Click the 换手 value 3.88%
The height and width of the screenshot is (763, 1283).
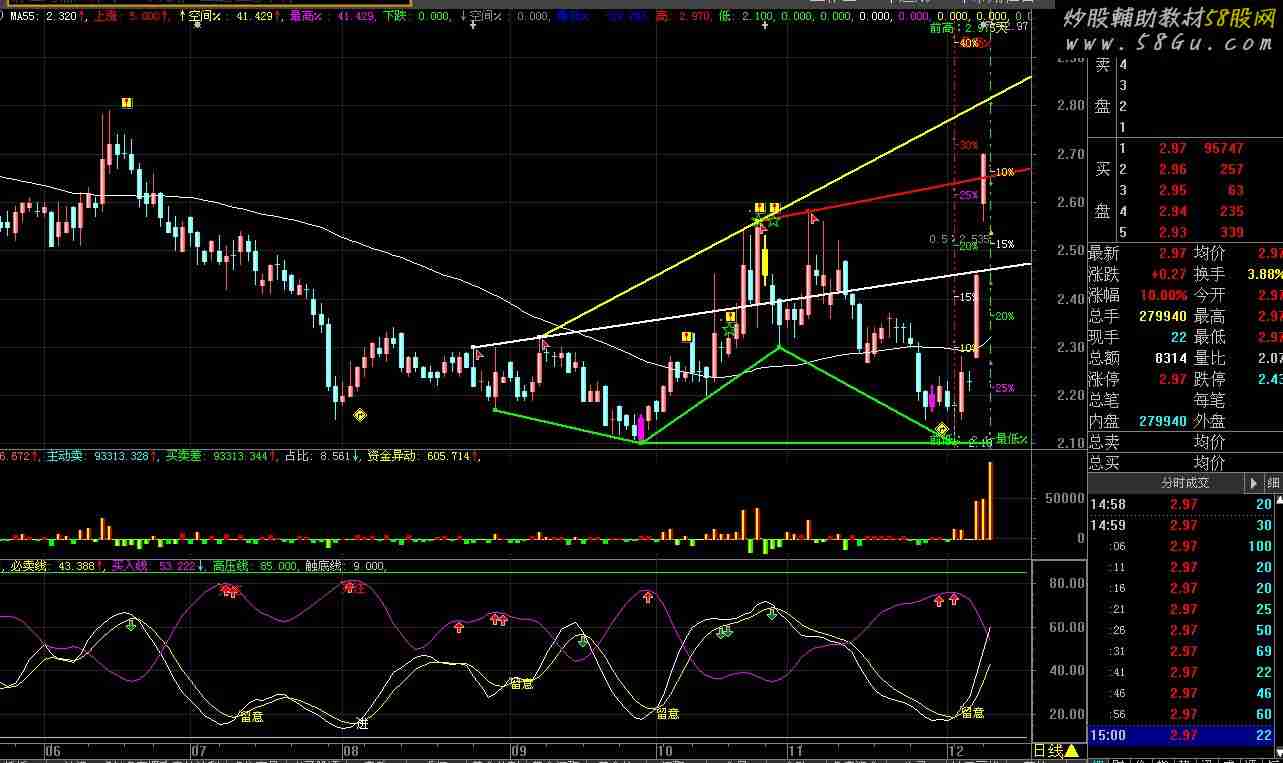(x=1265, y=274)
